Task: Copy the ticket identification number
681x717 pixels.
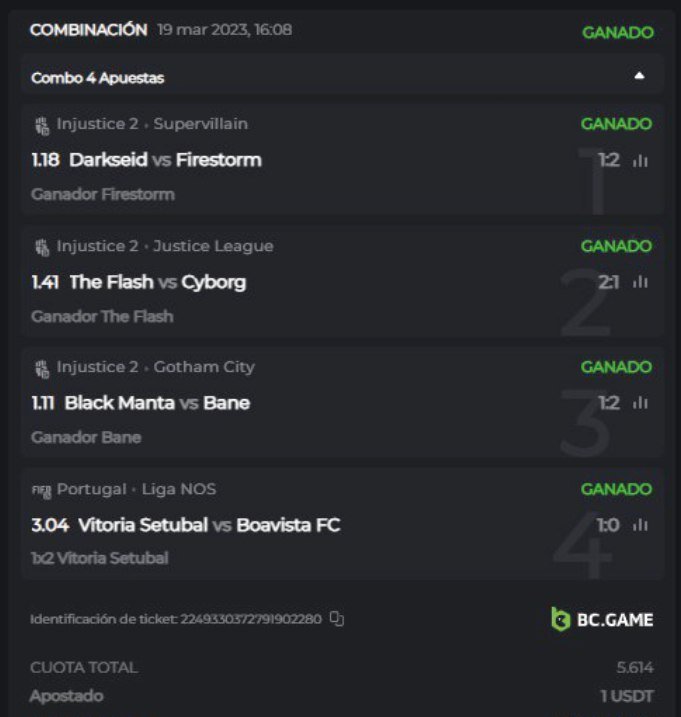Action: click(x=337, y=619)
